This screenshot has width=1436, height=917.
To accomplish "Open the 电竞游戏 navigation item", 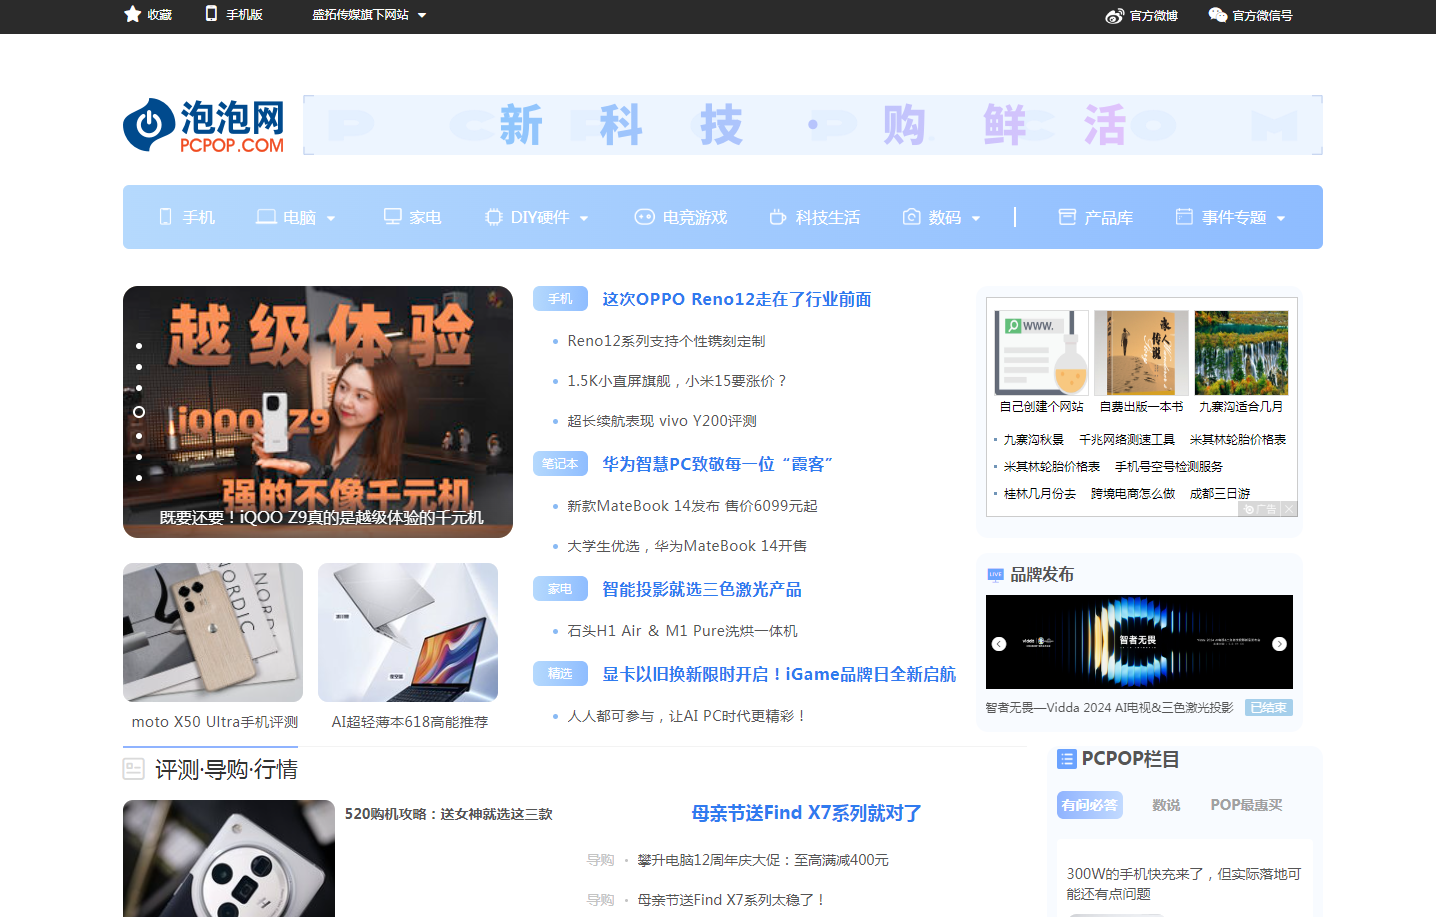I will 694,217.
